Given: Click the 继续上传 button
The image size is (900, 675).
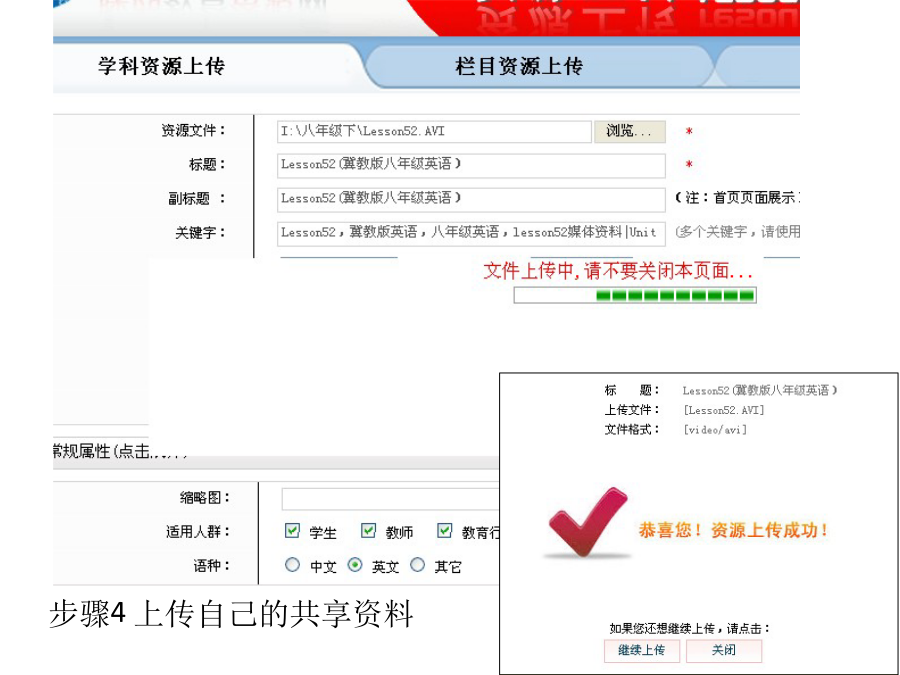Looking at the screenshot, I should (x=642, y=650).
